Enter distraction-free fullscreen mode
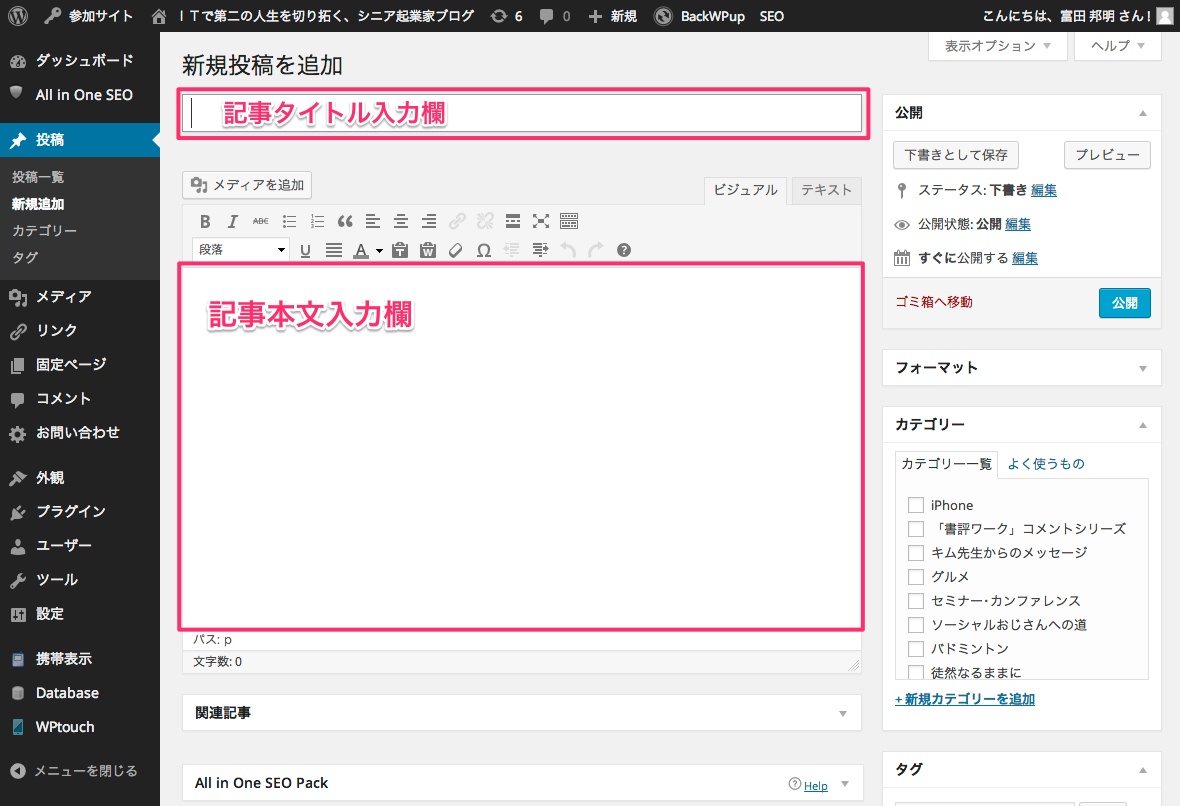This screenshot has height=806, width=1180. [541, 221]
